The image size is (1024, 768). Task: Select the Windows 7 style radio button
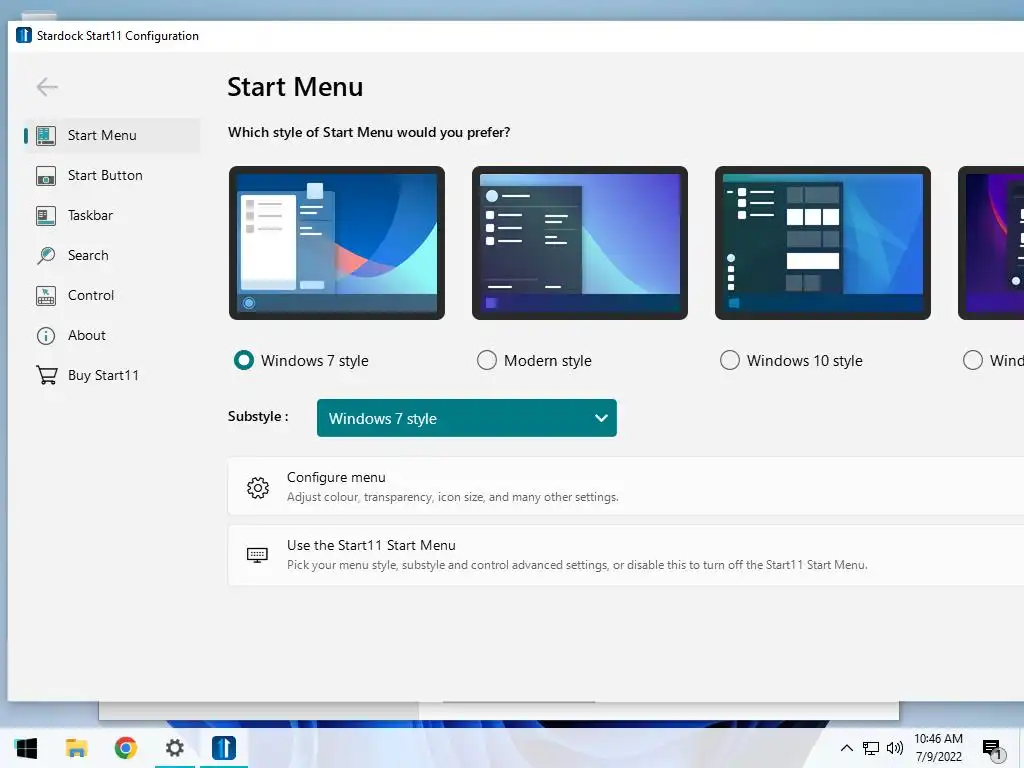(244, 360)
